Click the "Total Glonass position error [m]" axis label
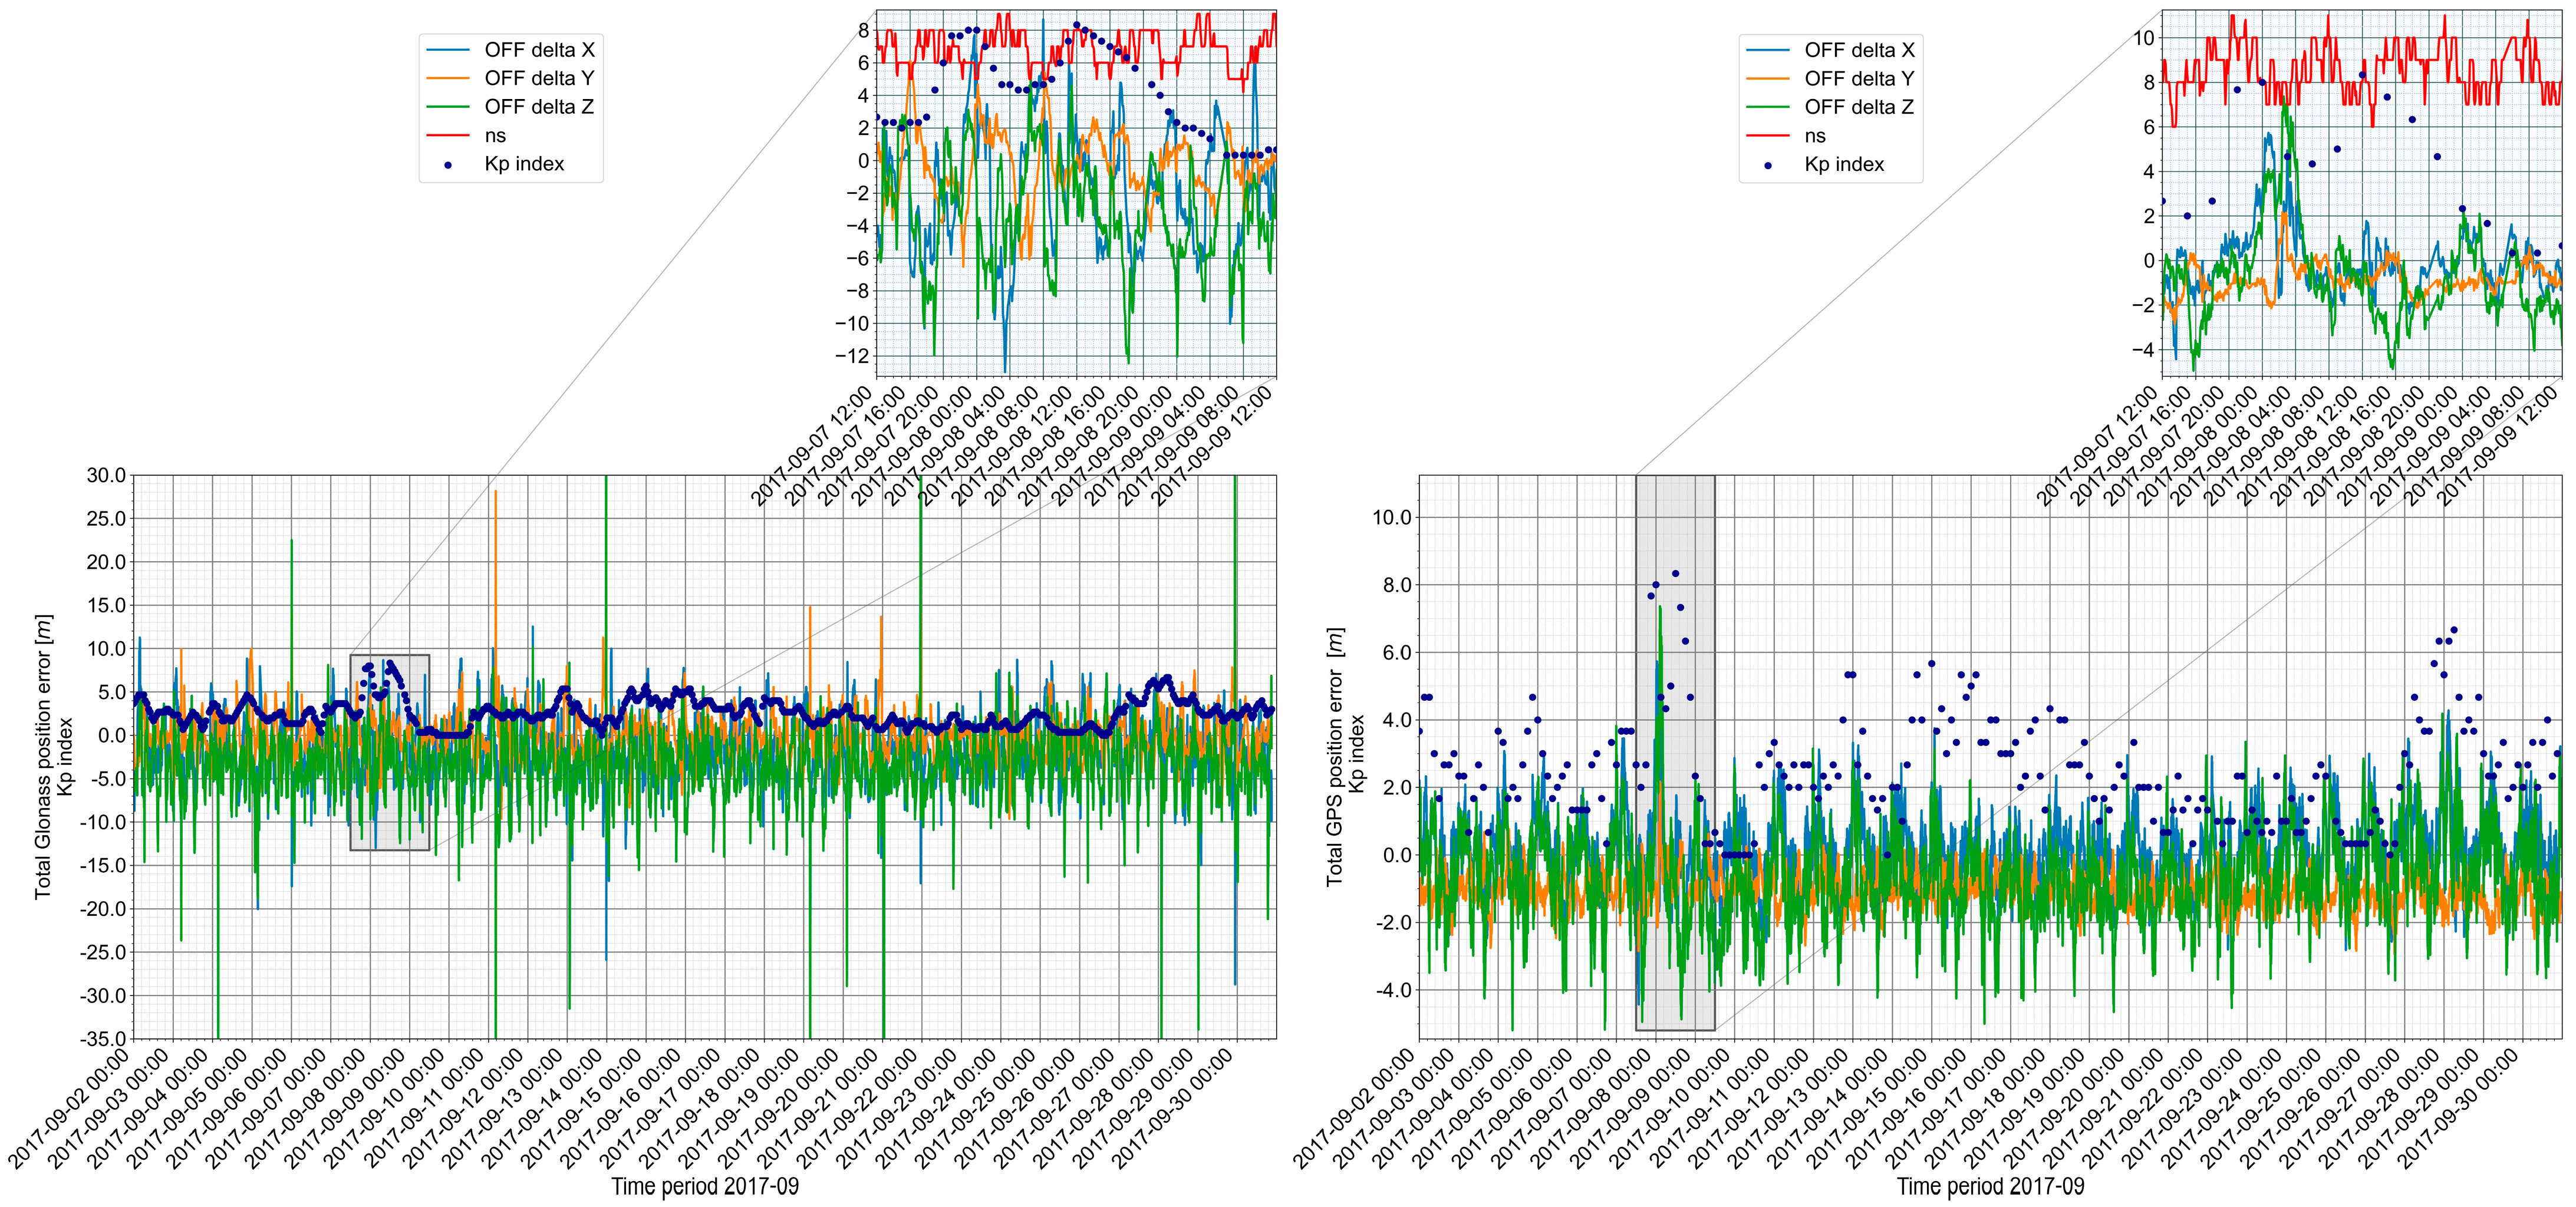The image size is (2576, 1207). (43, 756)
